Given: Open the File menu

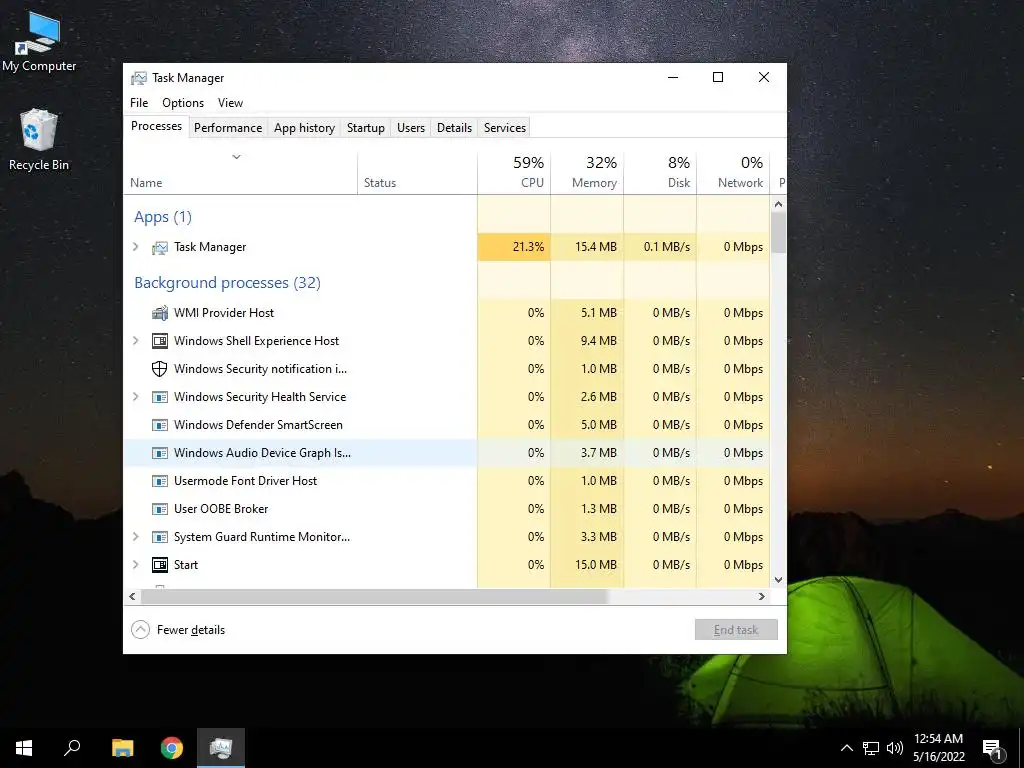Looking at the screenshot, I should click(139, 103).
